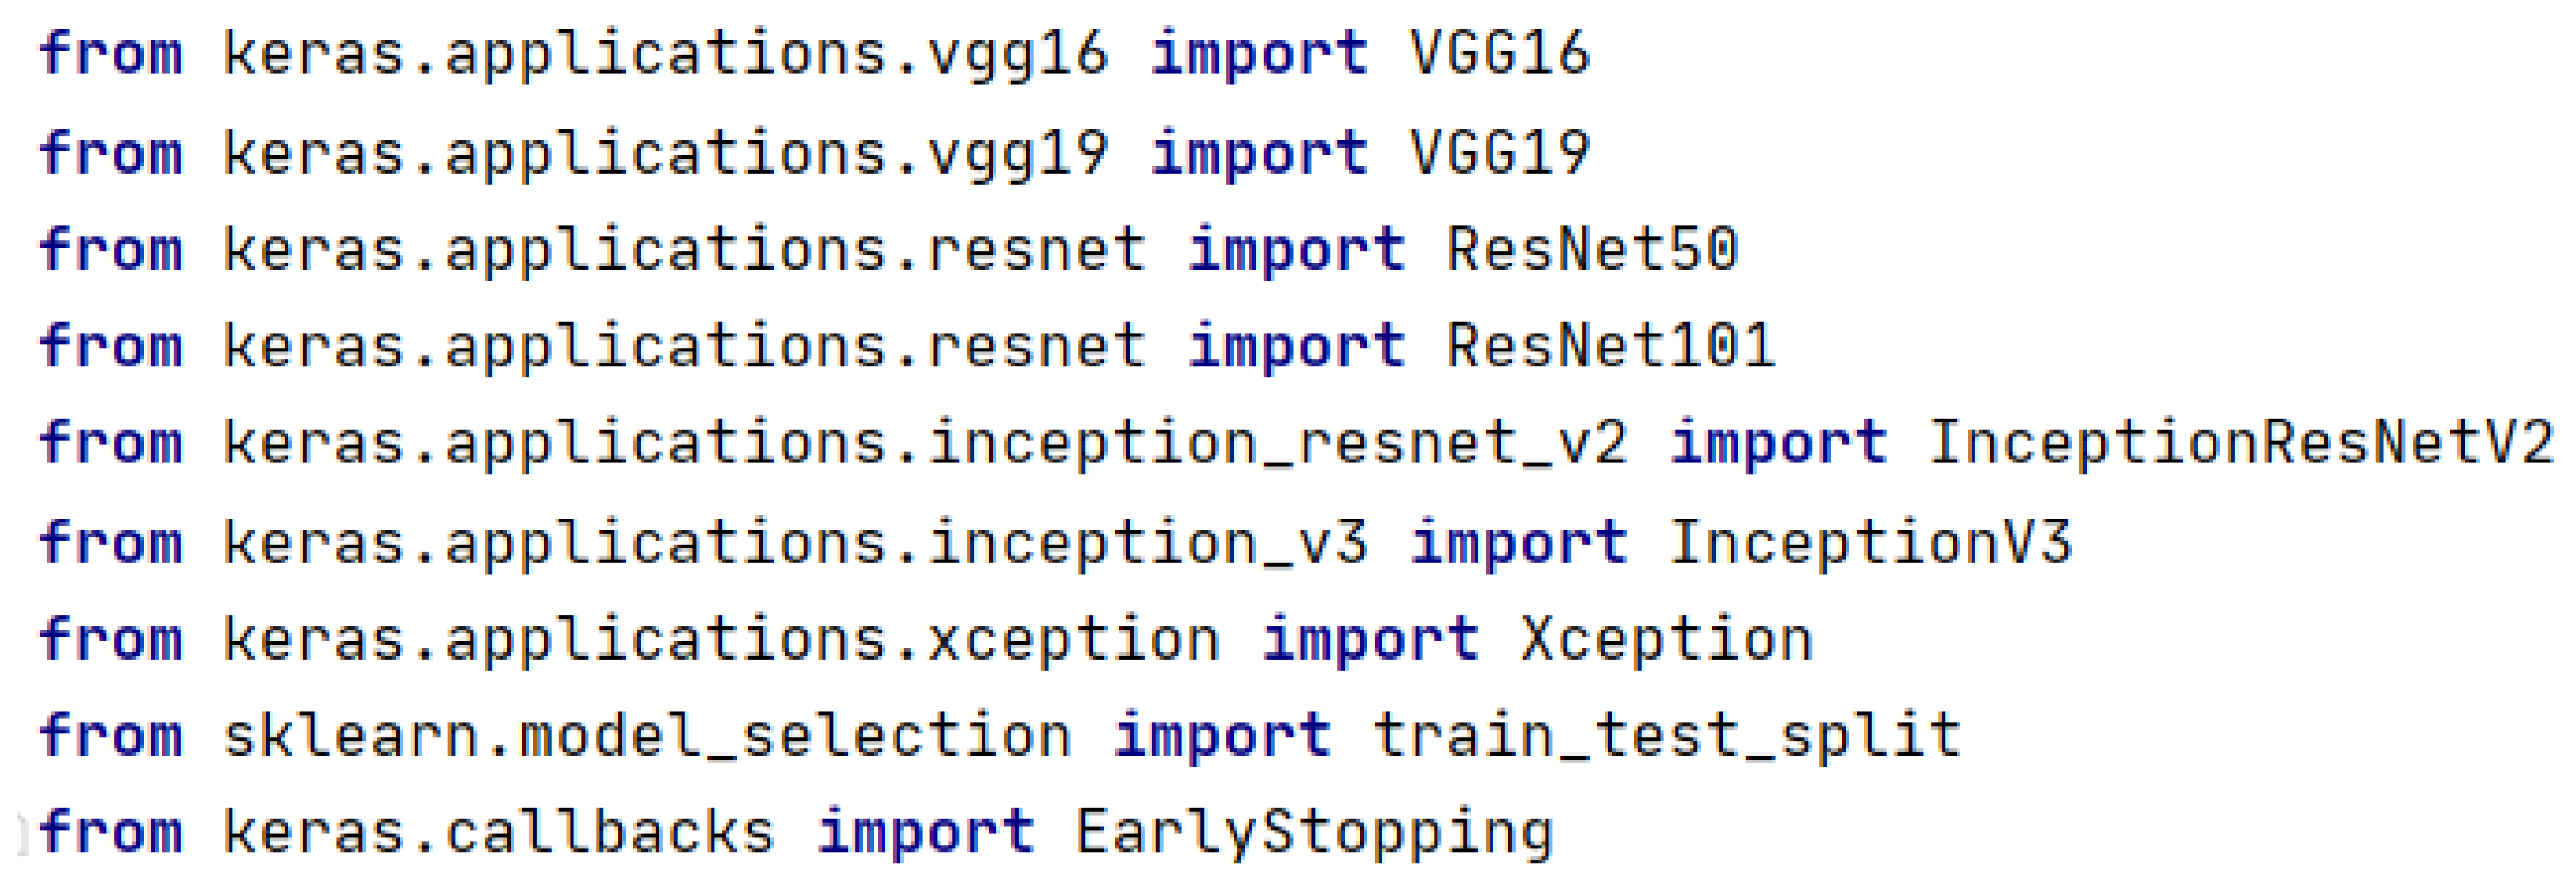Toggle fold marker beside the EarlyStopping import
The width and height of the screenshot is (2576, 886).
click(x=22, y=834)
